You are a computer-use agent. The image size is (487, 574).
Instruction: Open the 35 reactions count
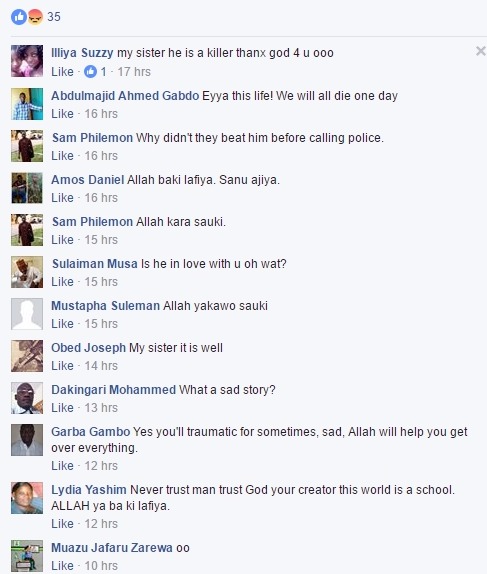(54, 17)
